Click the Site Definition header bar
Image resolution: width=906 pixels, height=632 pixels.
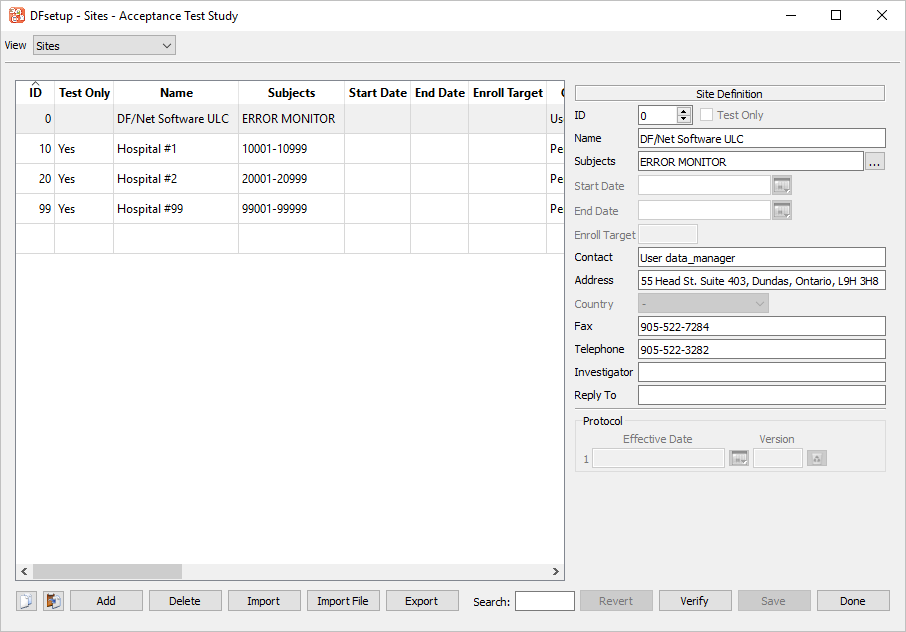click(729, 93)
